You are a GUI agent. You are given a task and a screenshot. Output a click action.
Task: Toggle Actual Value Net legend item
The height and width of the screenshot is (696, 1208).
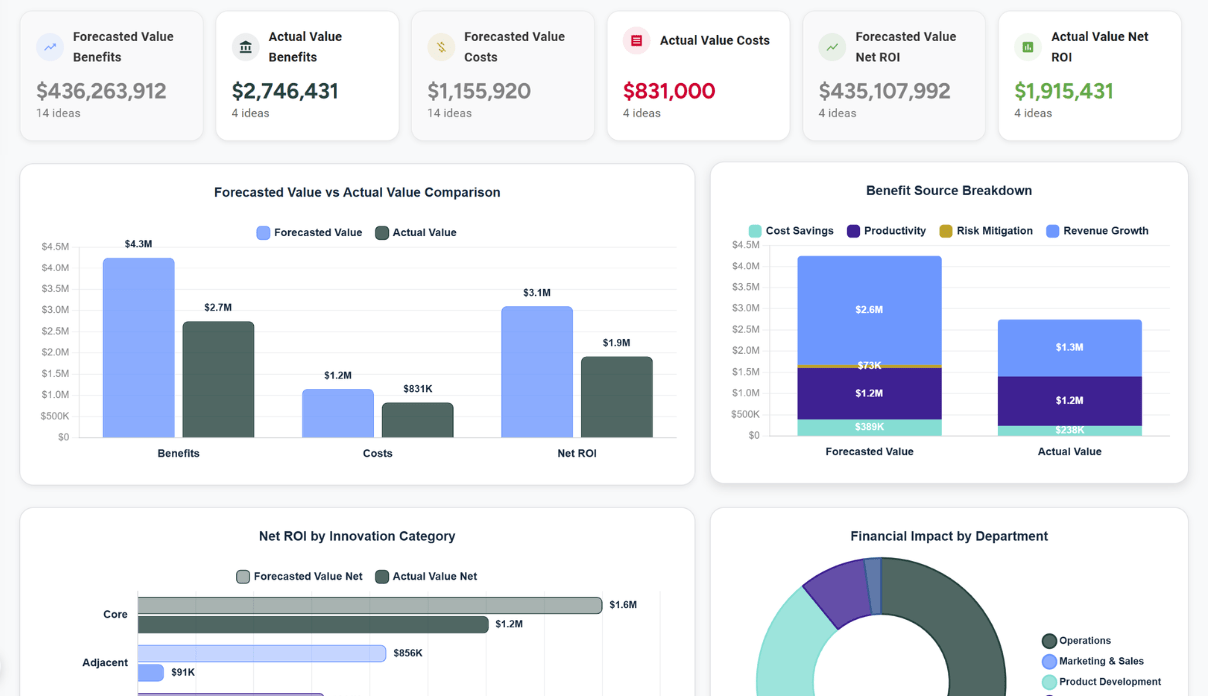[426, 577]
